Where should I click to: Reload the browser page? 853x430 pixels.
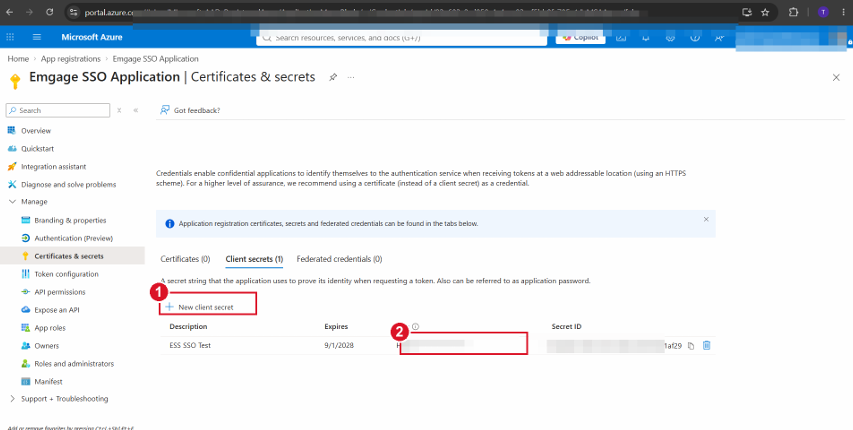click(50, 12)
